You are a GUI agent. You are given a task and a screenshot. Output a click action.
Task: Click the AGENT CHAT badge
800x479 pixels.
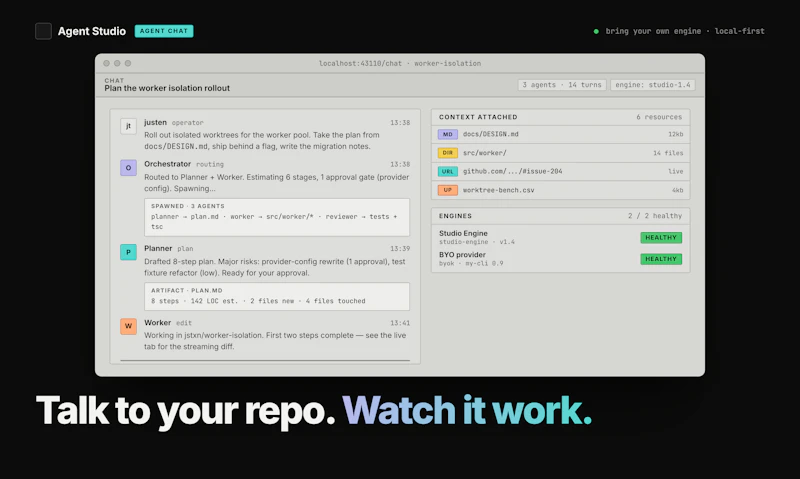pos(164,31)
